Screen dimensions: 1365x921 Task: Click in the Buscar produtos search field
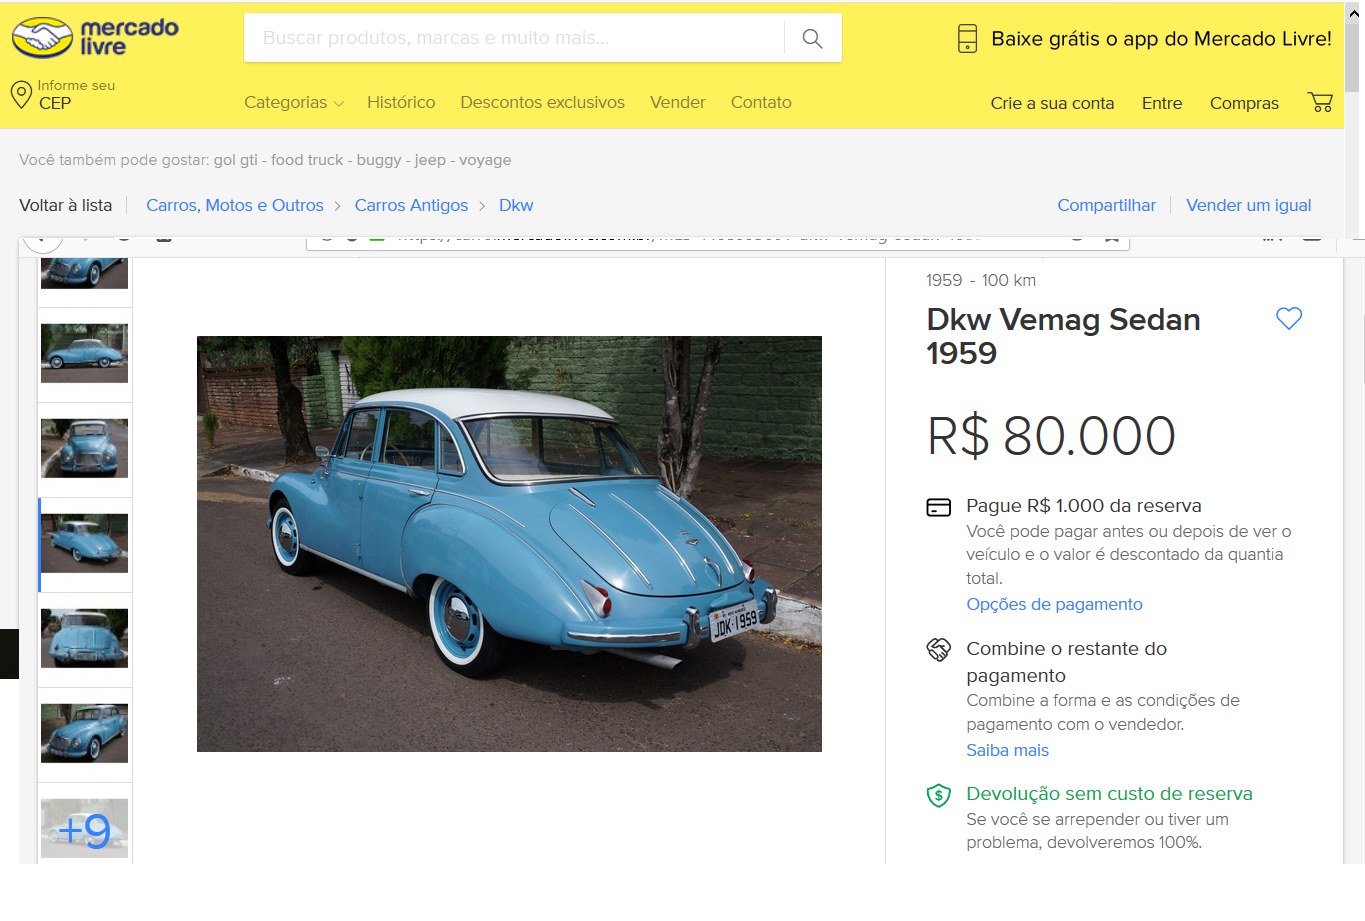514,38
